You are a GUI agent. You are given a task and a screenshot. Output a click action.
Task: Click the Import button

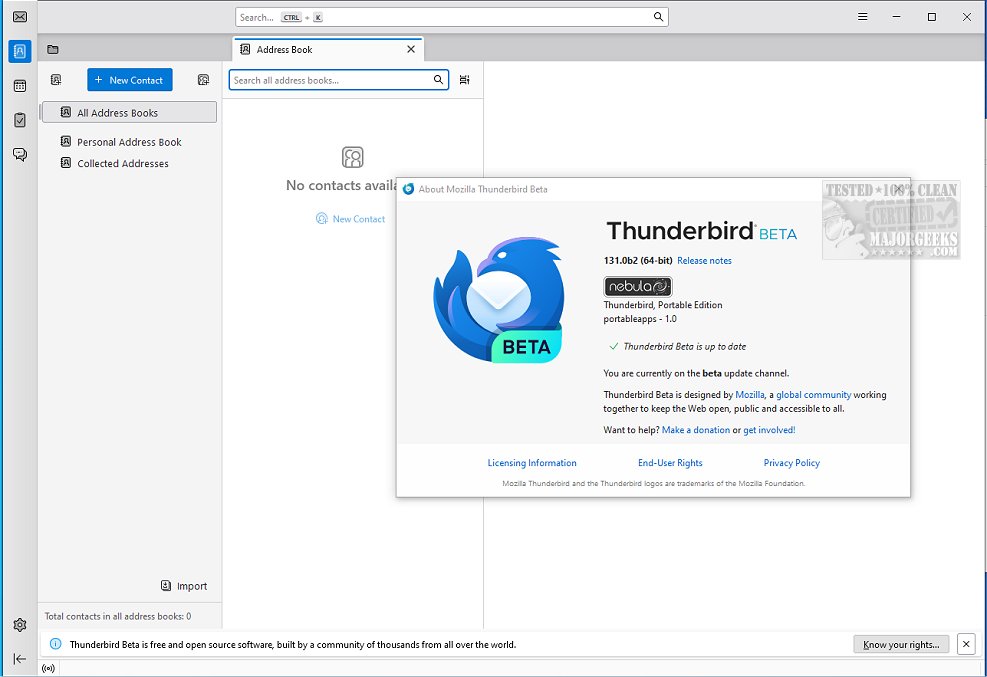[184, 586]
